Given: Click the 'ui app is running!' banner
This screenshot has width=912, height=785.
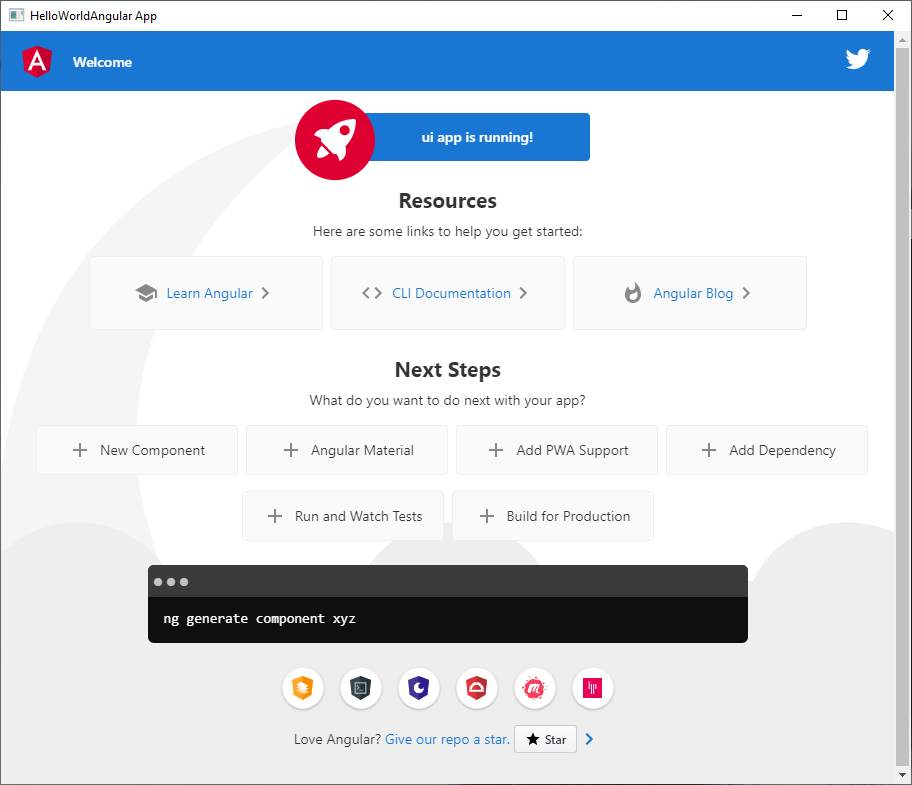Looking at the screenshot, I should click(x=477, y=137).
